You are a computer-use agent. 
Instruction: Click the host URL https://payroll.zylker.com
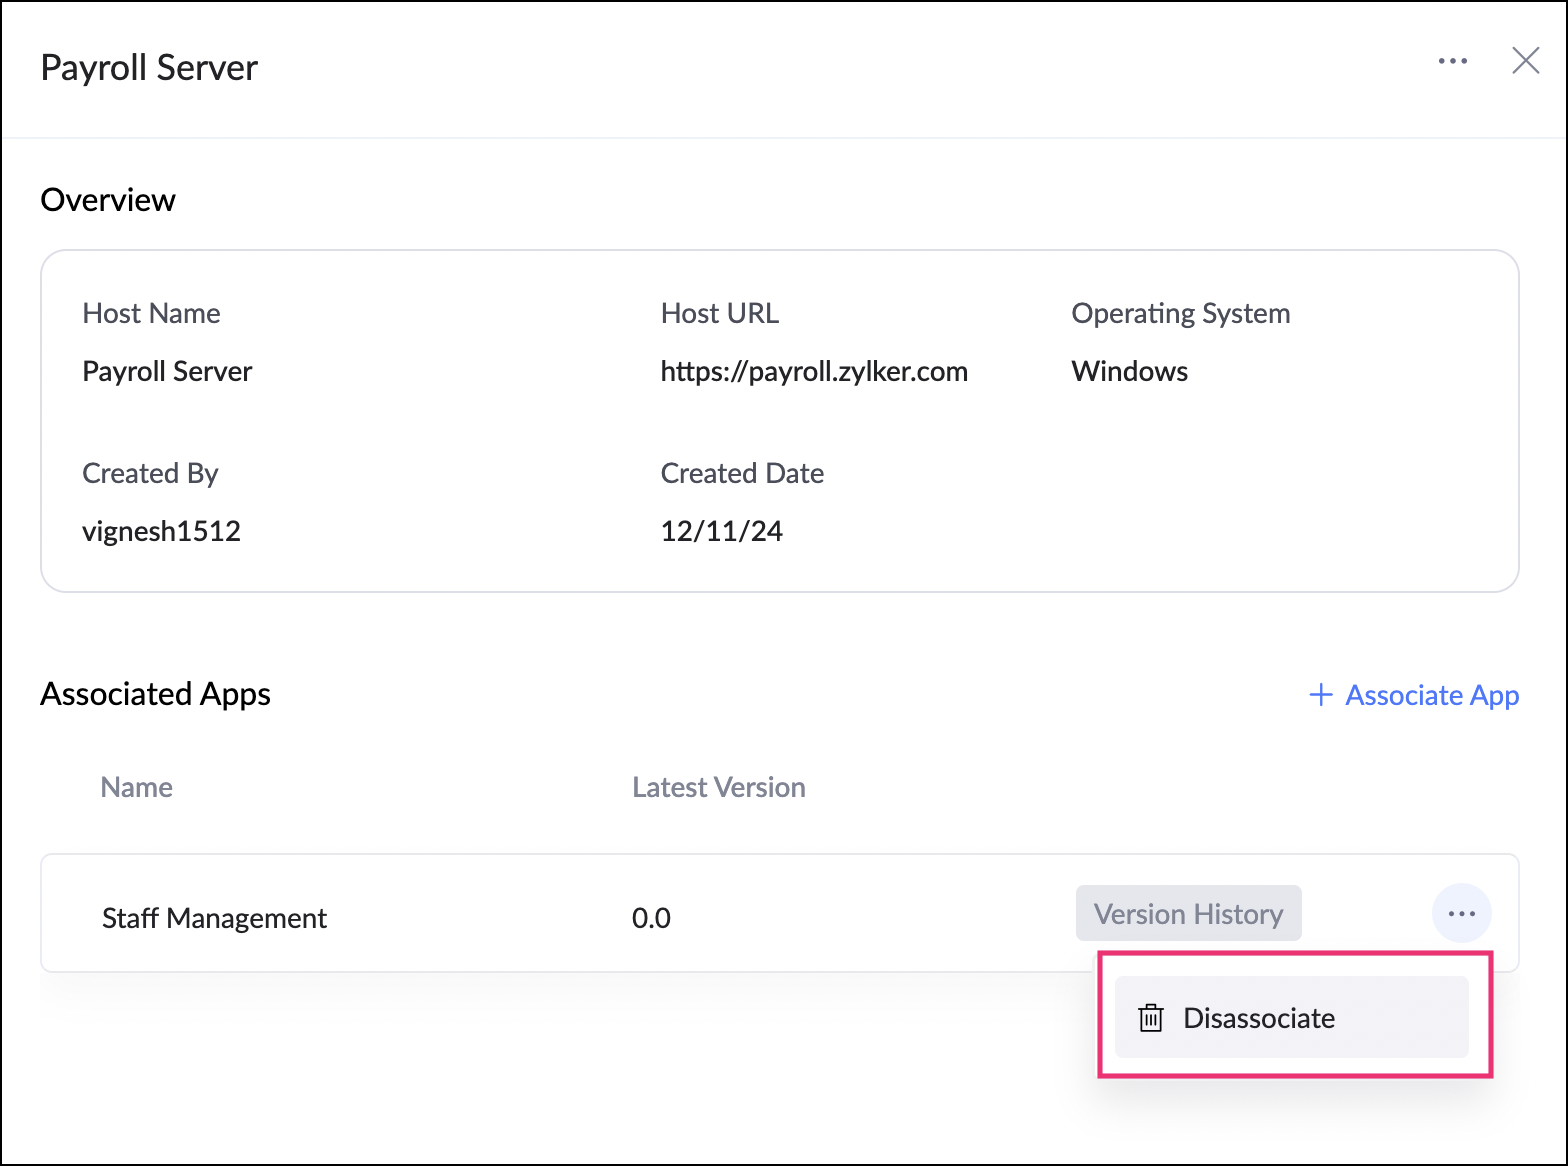coord(813,372)
